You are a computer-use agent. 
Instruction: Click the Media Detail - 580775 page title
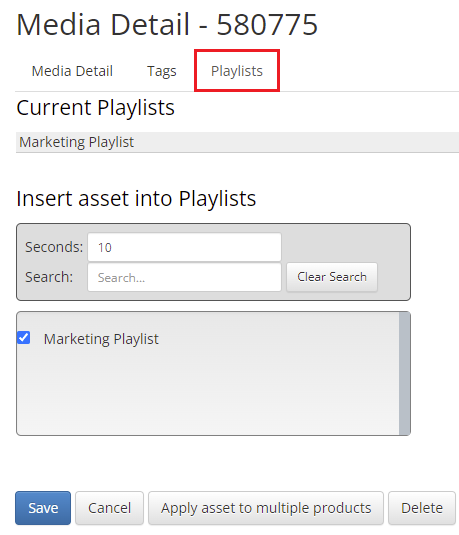tap(167, 25)
